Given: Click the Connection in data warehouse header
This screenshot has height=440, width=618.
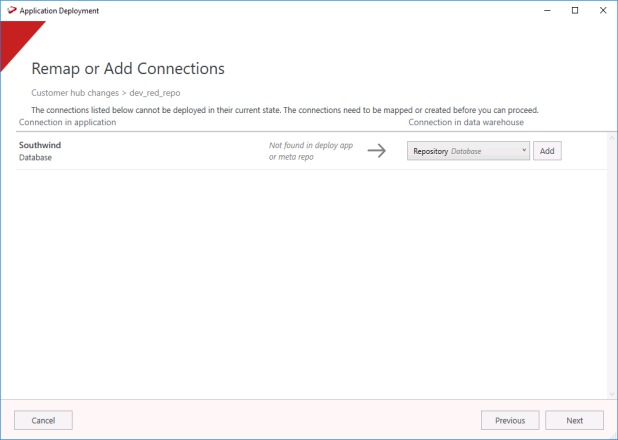Looking at the screenshot, I should (x=465, y=122).
